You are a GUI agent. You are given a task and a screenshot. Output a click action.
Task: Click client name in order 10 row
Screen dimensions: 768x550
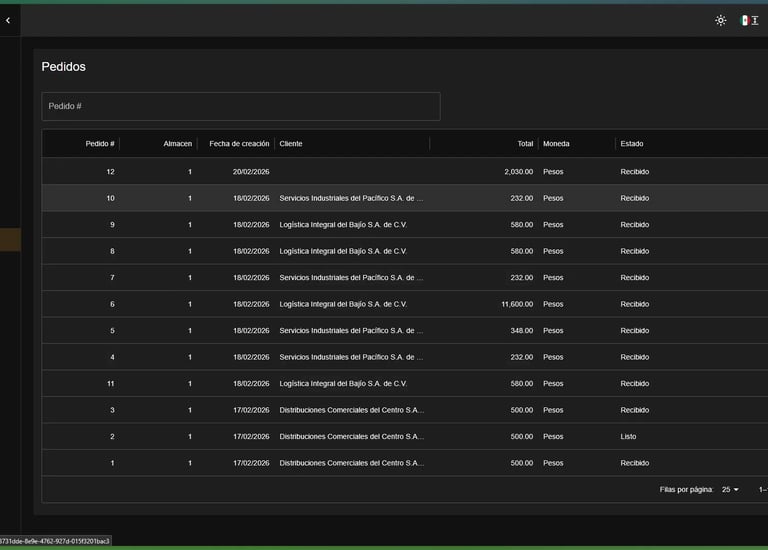click(351, 198)
